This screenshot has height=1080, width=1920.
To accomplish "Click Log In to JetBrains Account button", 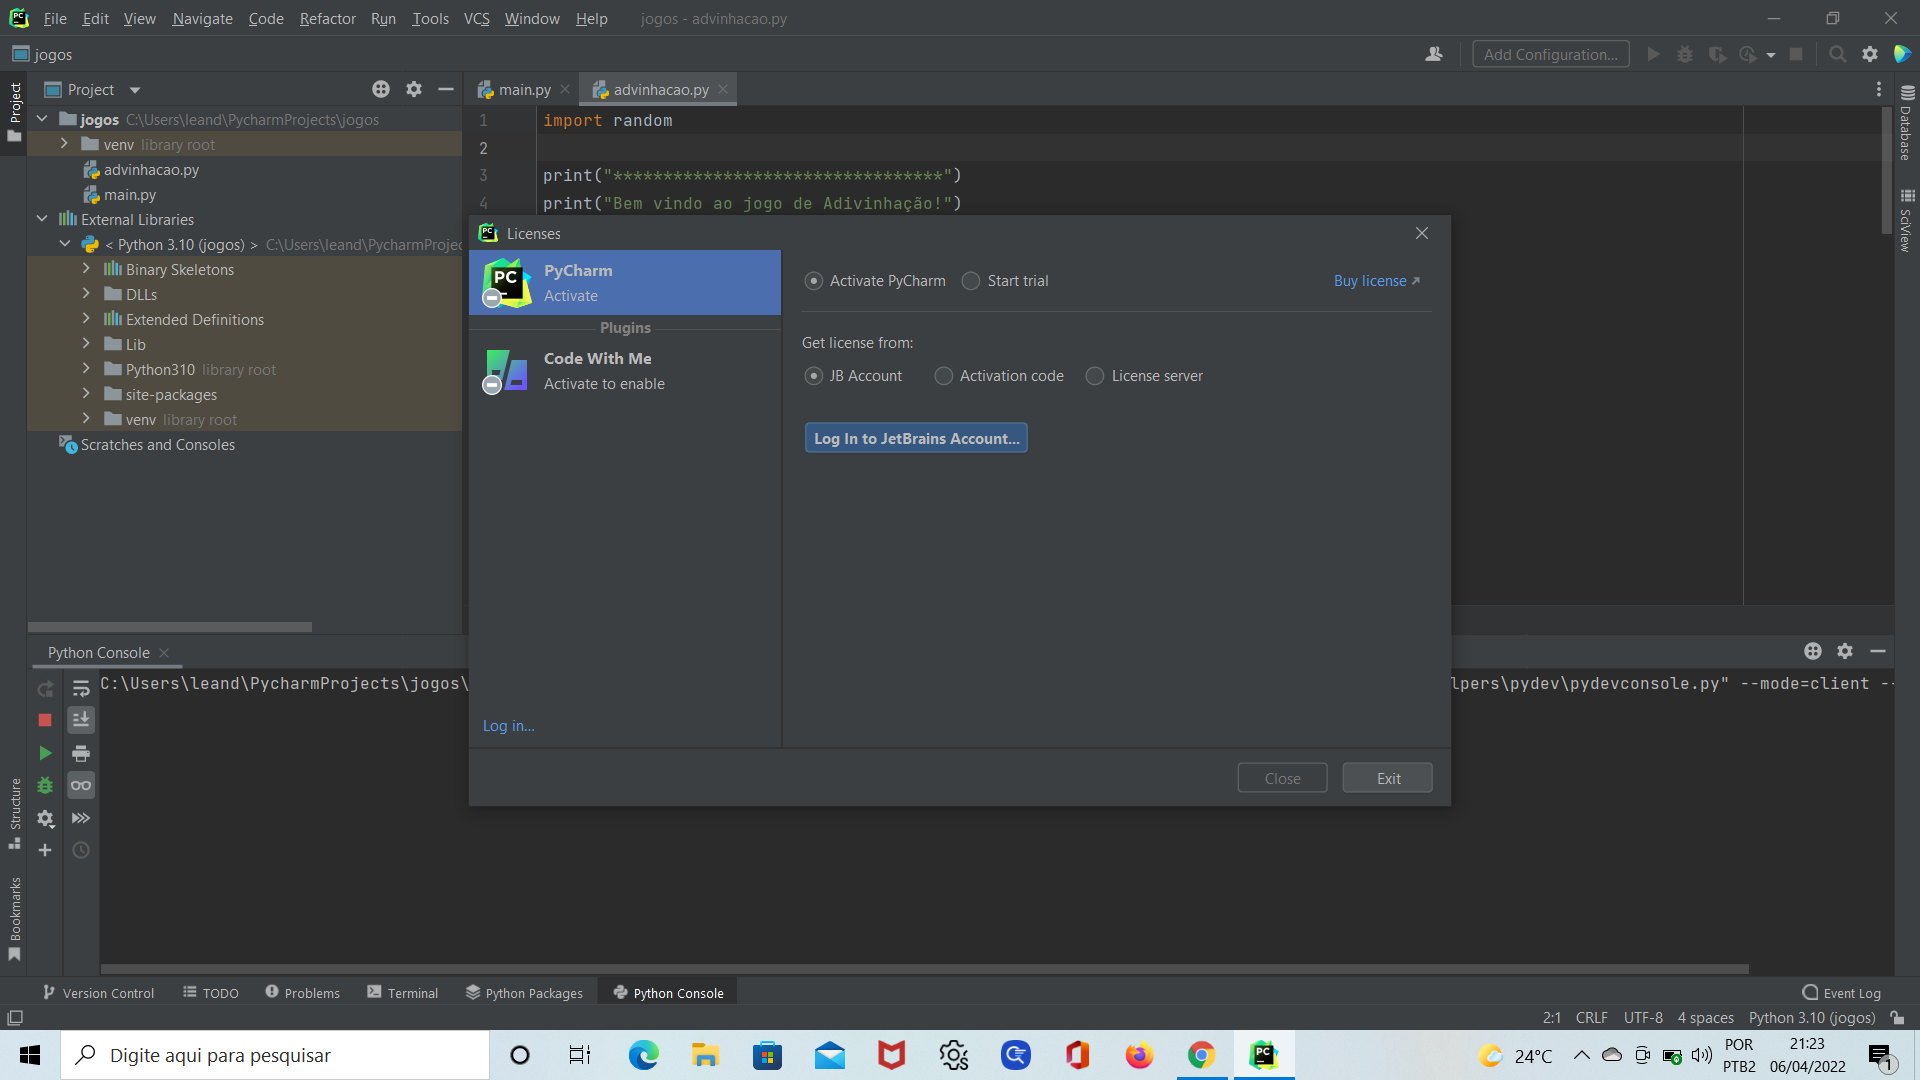I will pos(916,436).
